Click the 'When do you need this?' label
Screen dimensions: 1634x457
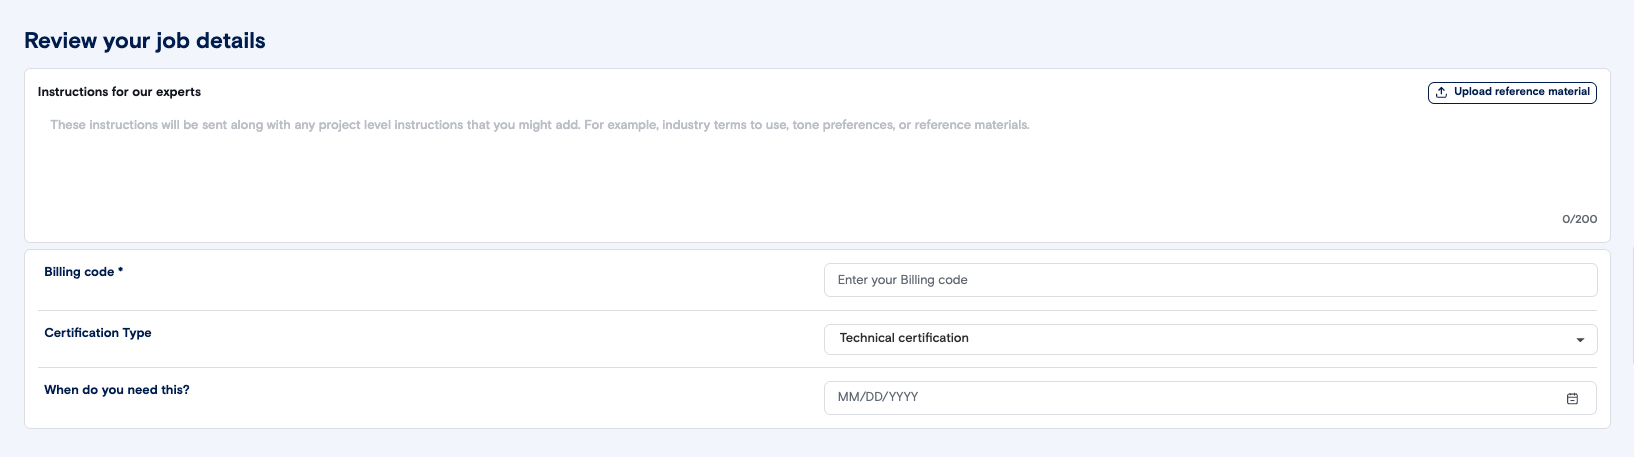click(117, 390)
